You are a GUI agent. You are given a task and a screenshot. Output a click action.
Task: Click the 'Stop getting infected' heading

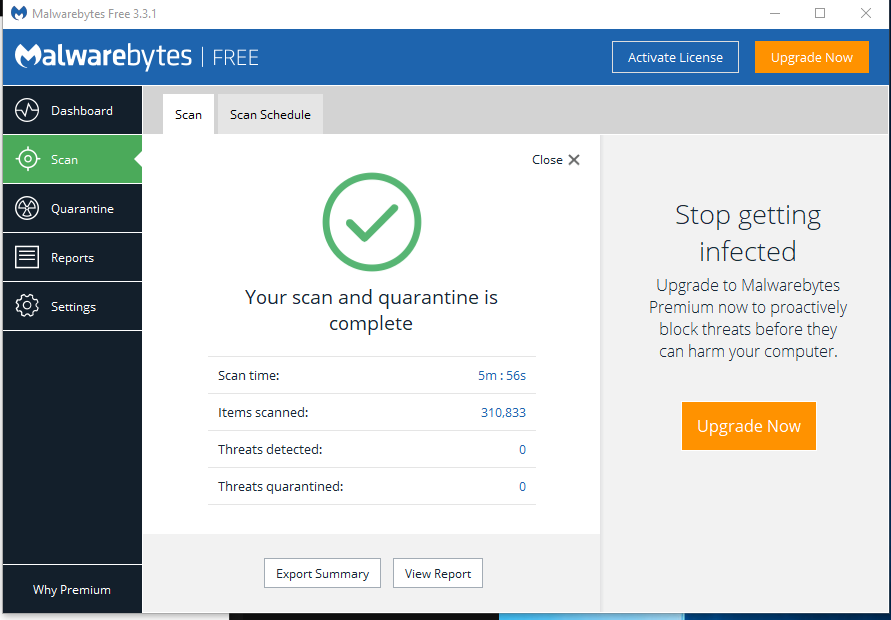coord(748,232)
